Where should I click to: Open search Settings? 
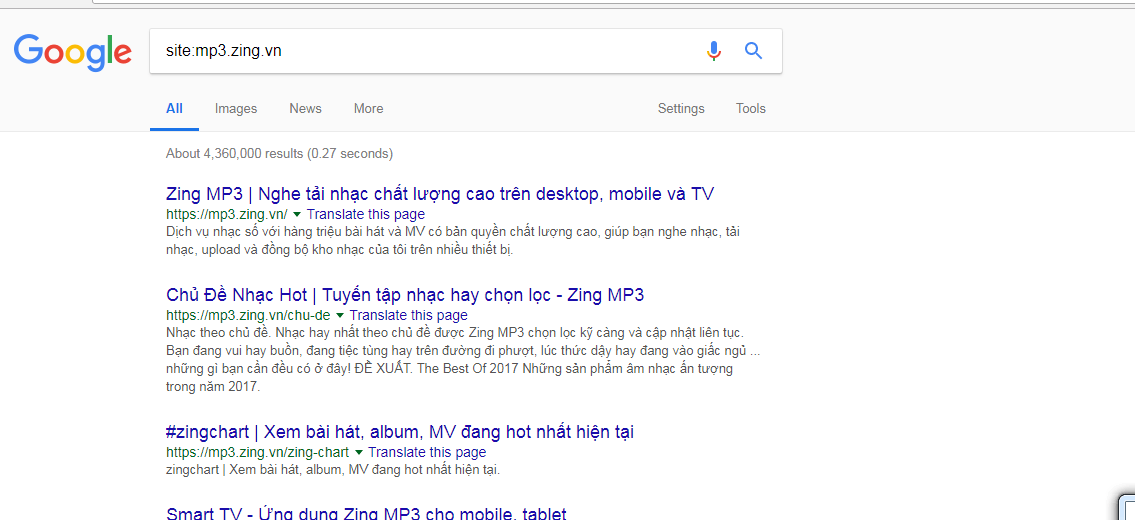pos(681,109)
